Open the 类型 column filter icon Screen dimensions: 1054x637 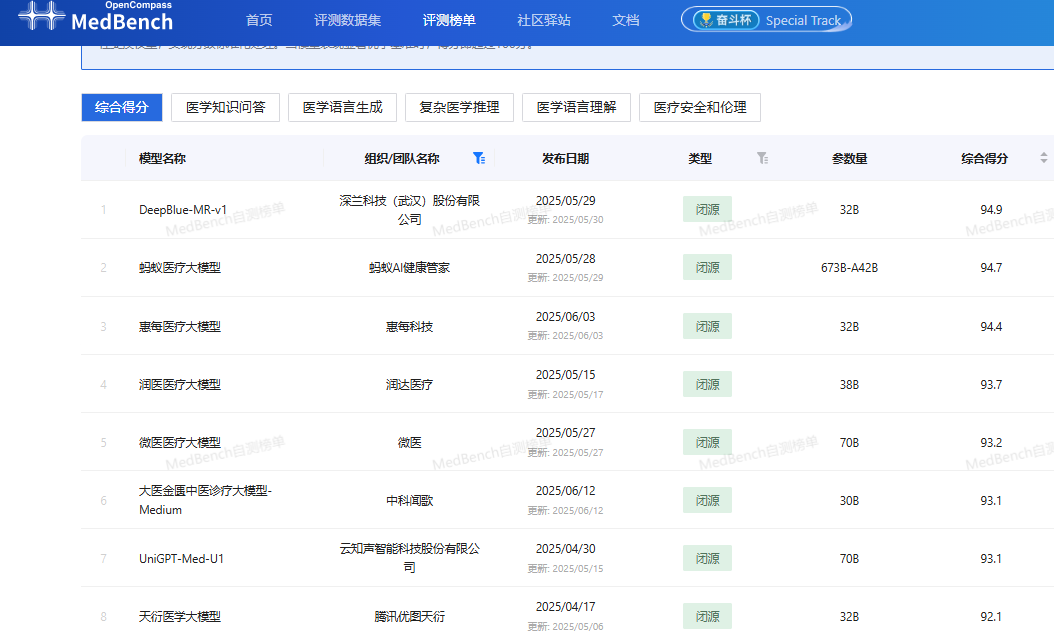pyautogui.click(x=762, y=158)
